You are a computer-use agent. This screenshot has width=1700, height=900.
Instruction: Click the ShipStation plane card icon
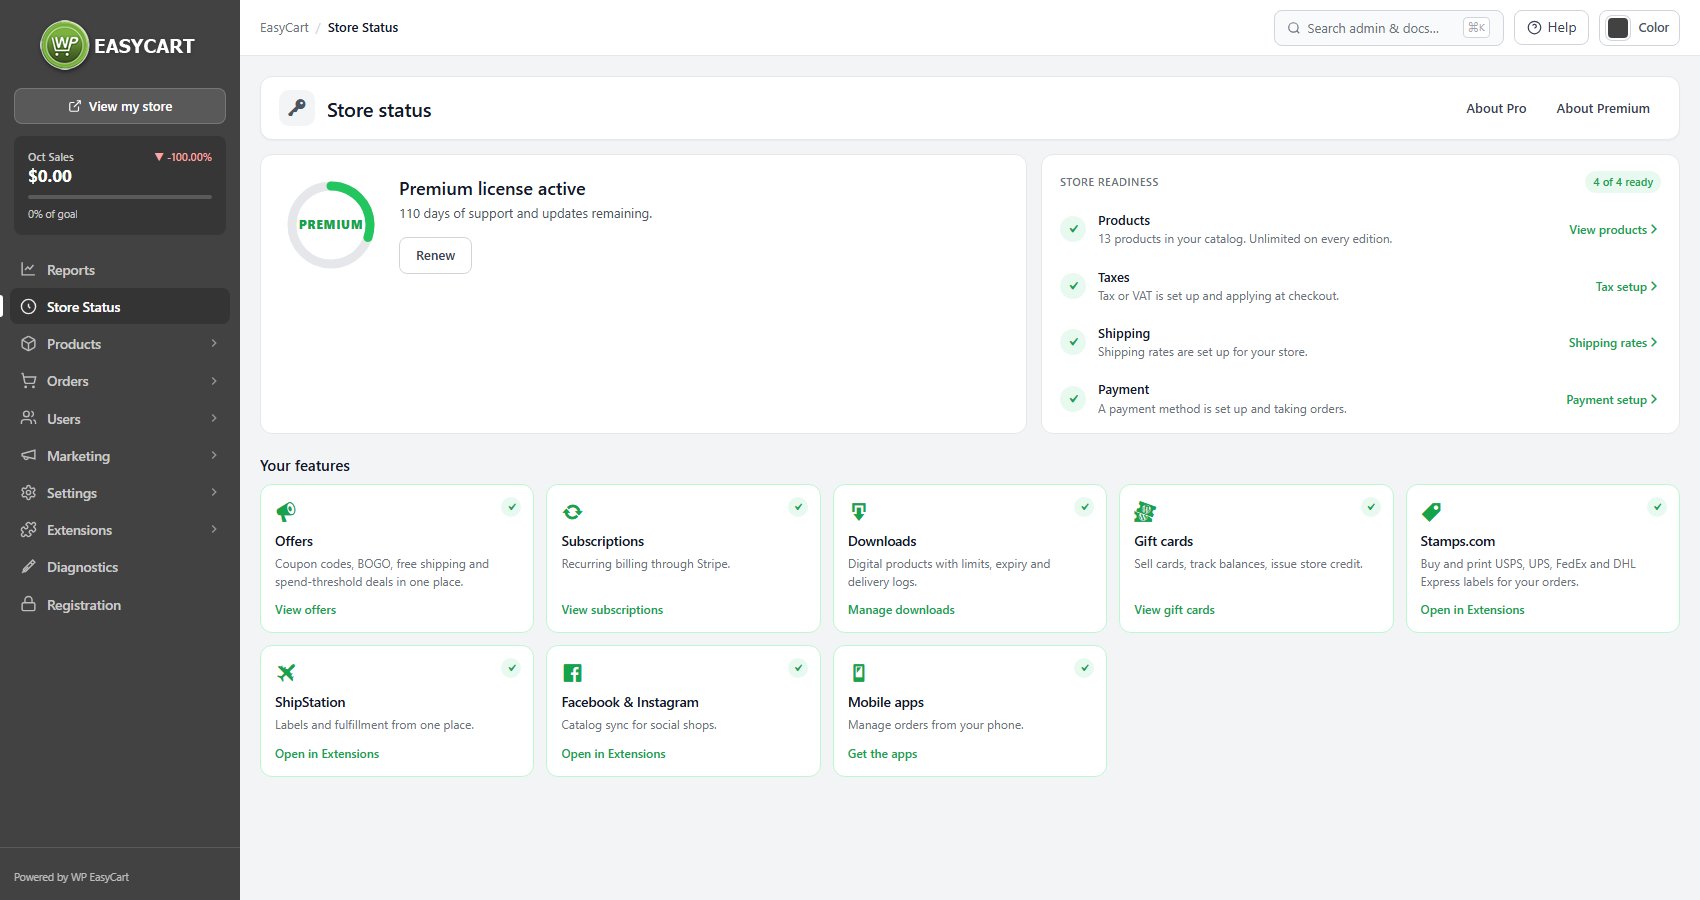click(x=286, y=673)
